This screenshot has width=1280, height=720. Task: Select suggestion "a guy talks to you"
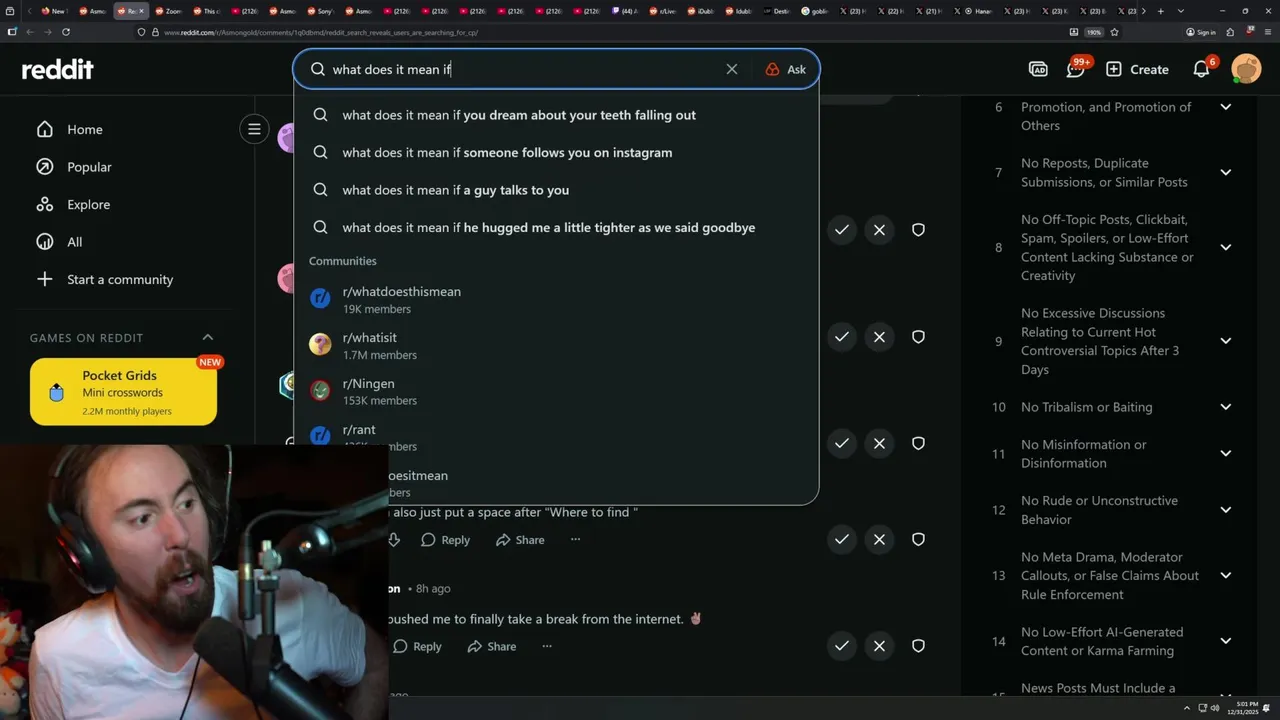pos(556,190)
